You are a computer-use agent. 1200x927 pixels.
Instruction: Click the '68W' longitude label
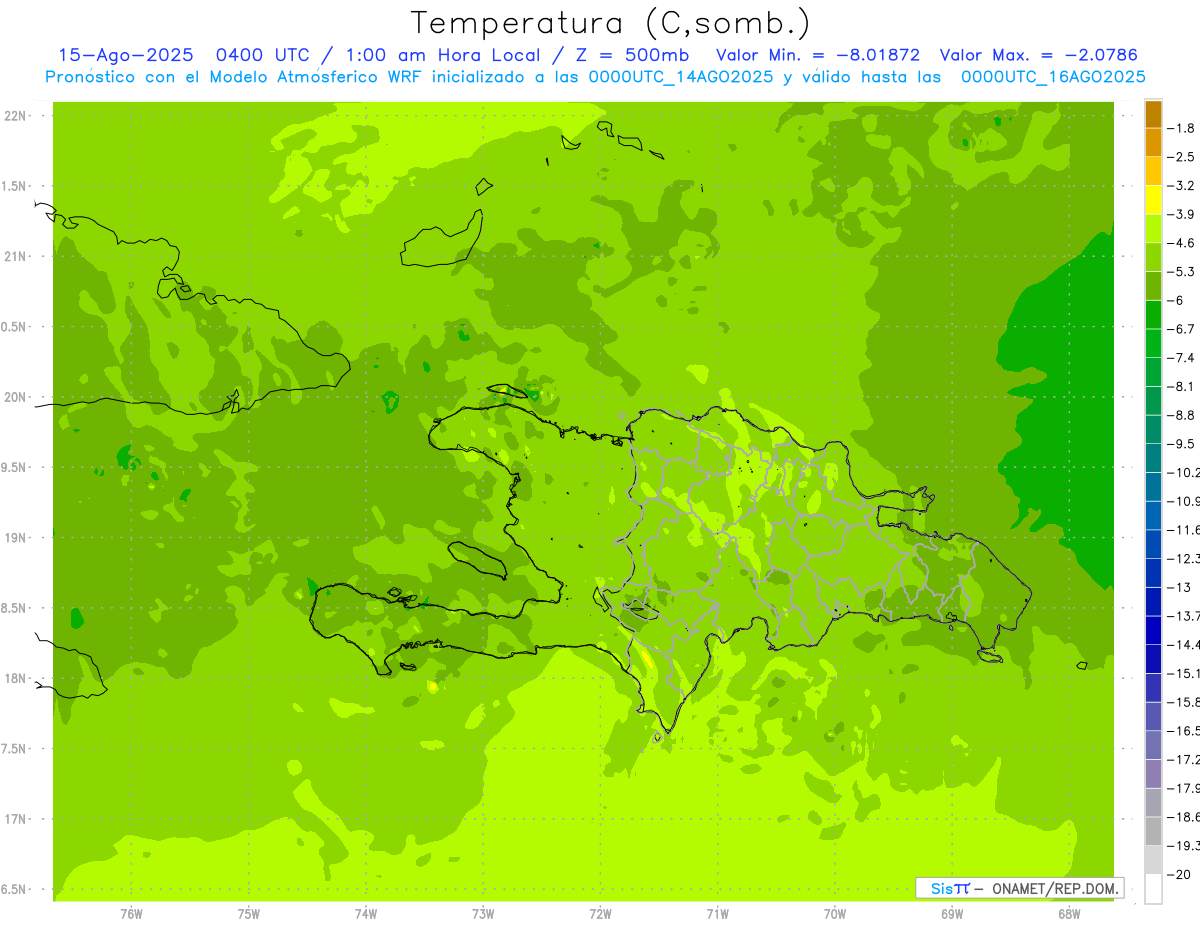[x=1069, y=914]
